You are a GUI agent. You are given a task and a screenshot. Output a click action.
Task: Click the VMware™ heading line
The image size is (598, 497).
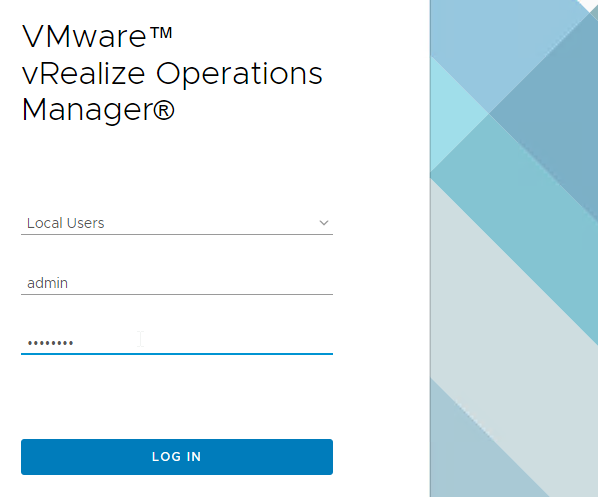tap(97, 37)
